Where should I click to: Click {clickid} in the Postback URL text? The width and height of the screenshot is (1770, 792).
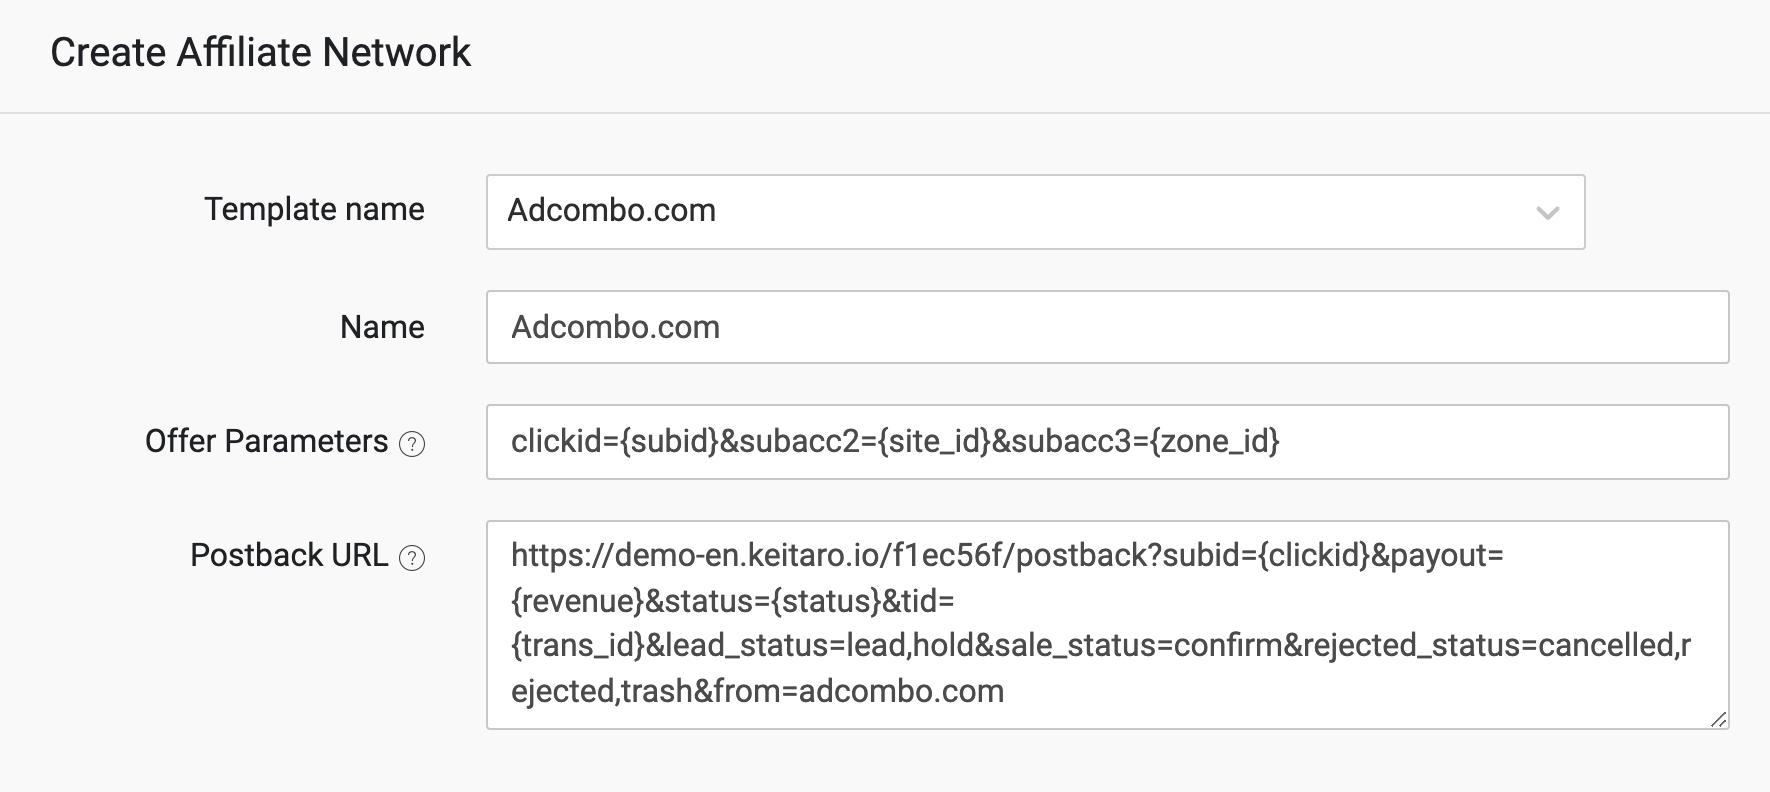point(1314,555)
